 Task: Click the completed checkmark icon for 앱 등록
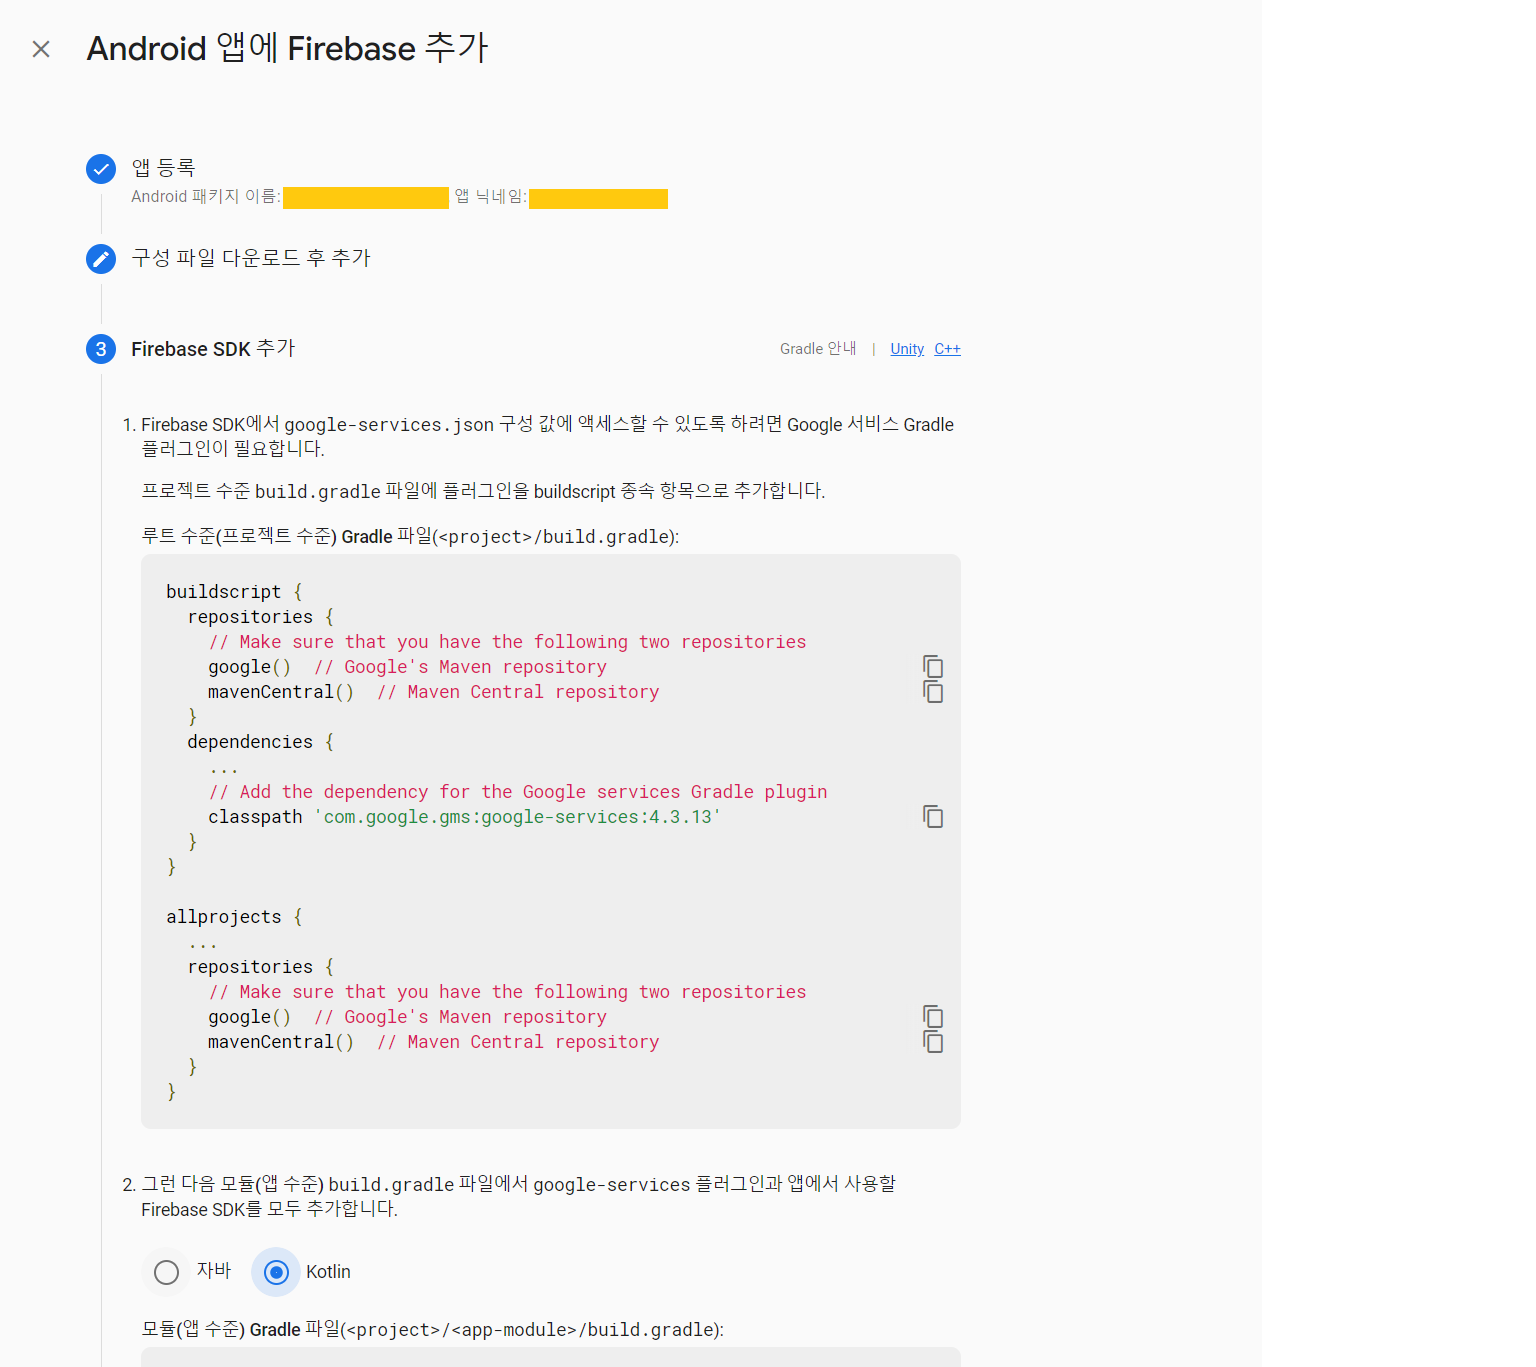point(101,169)
